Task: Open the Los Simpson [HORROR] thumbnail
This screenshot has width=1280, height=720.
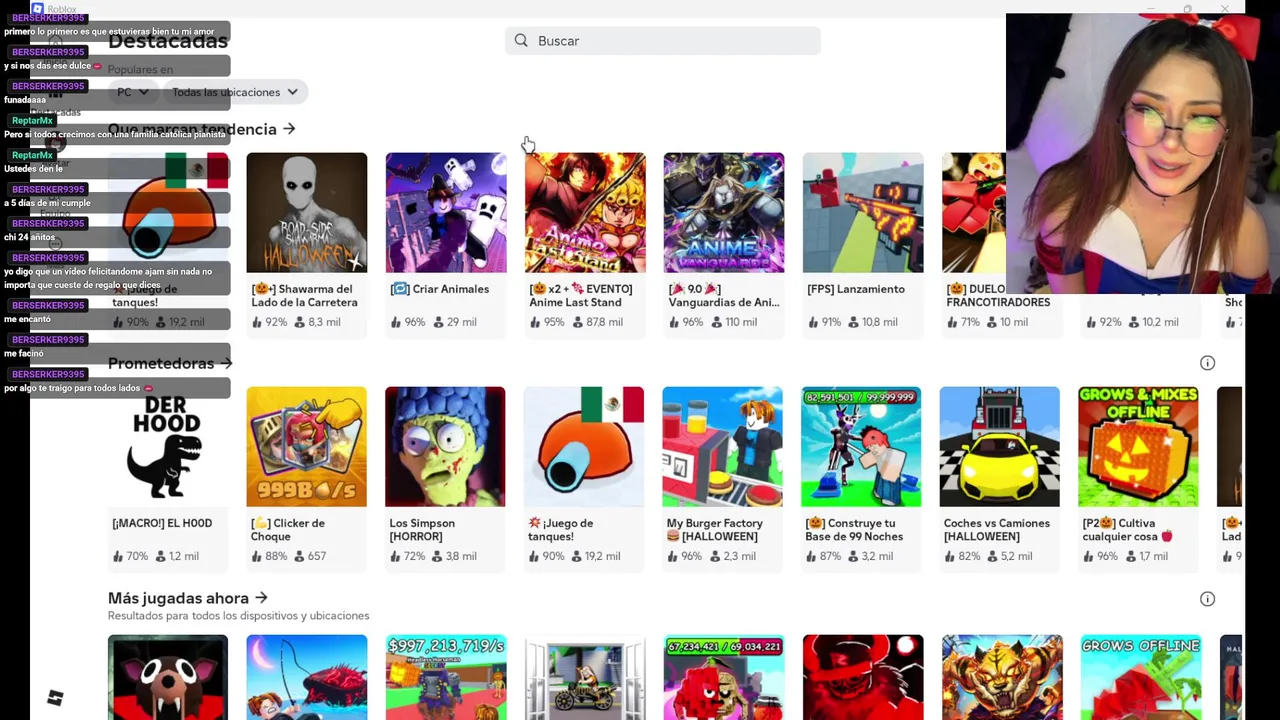Action: (445, 447)
